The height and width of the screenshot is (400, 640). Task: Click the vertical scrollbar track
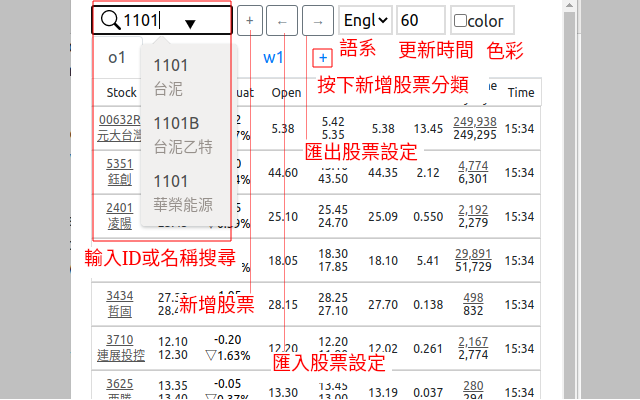point(569,204)
